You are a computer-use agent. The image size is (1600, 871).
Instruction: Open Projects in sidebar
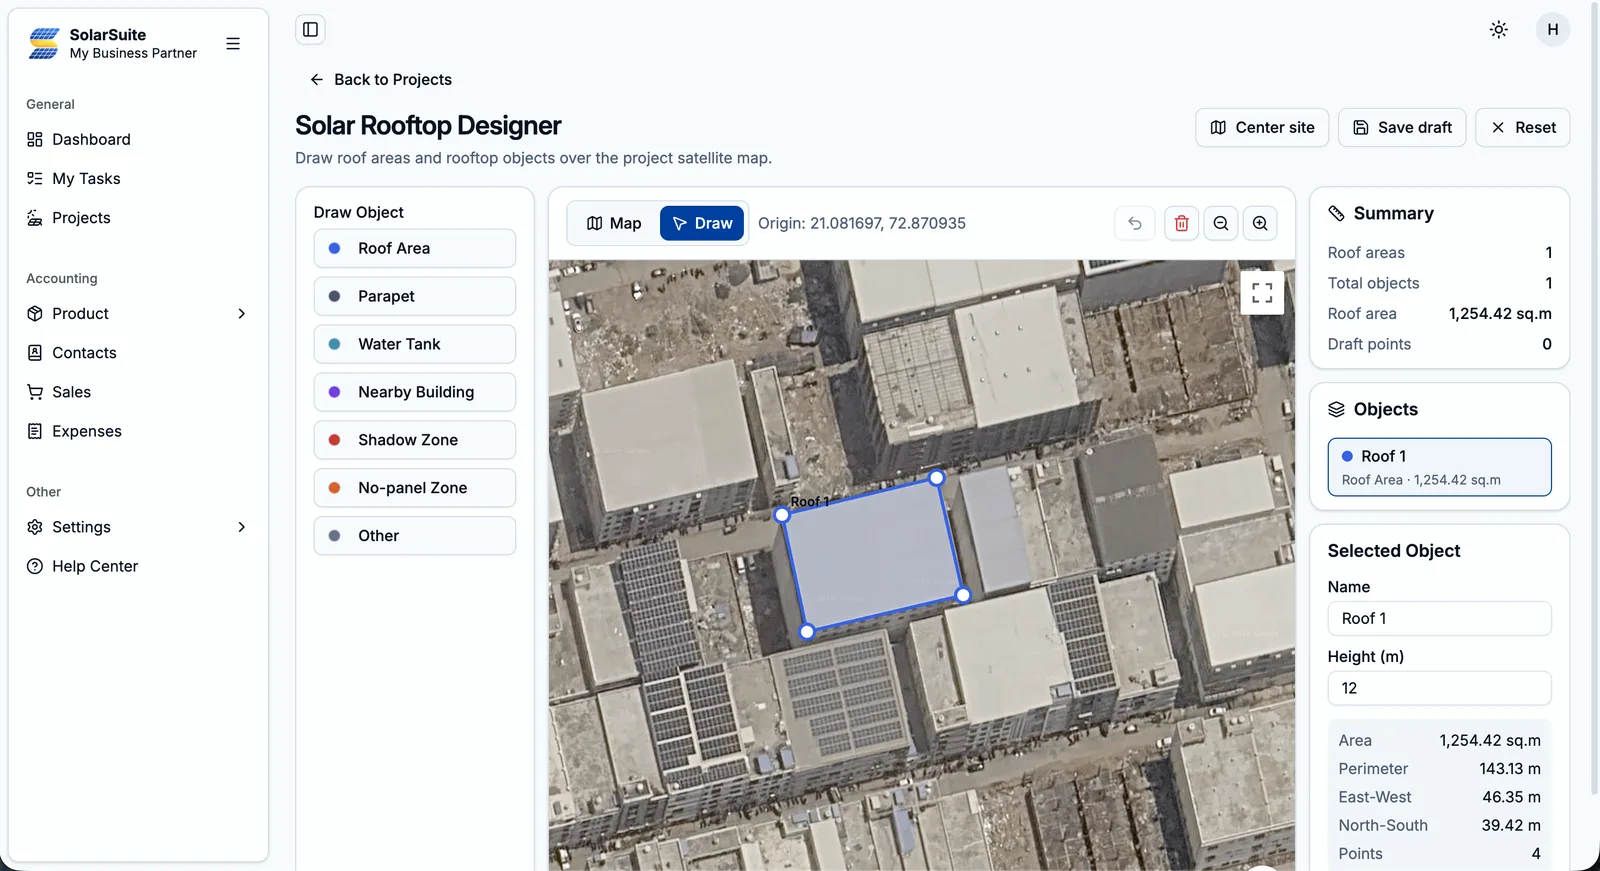(138, 218)
